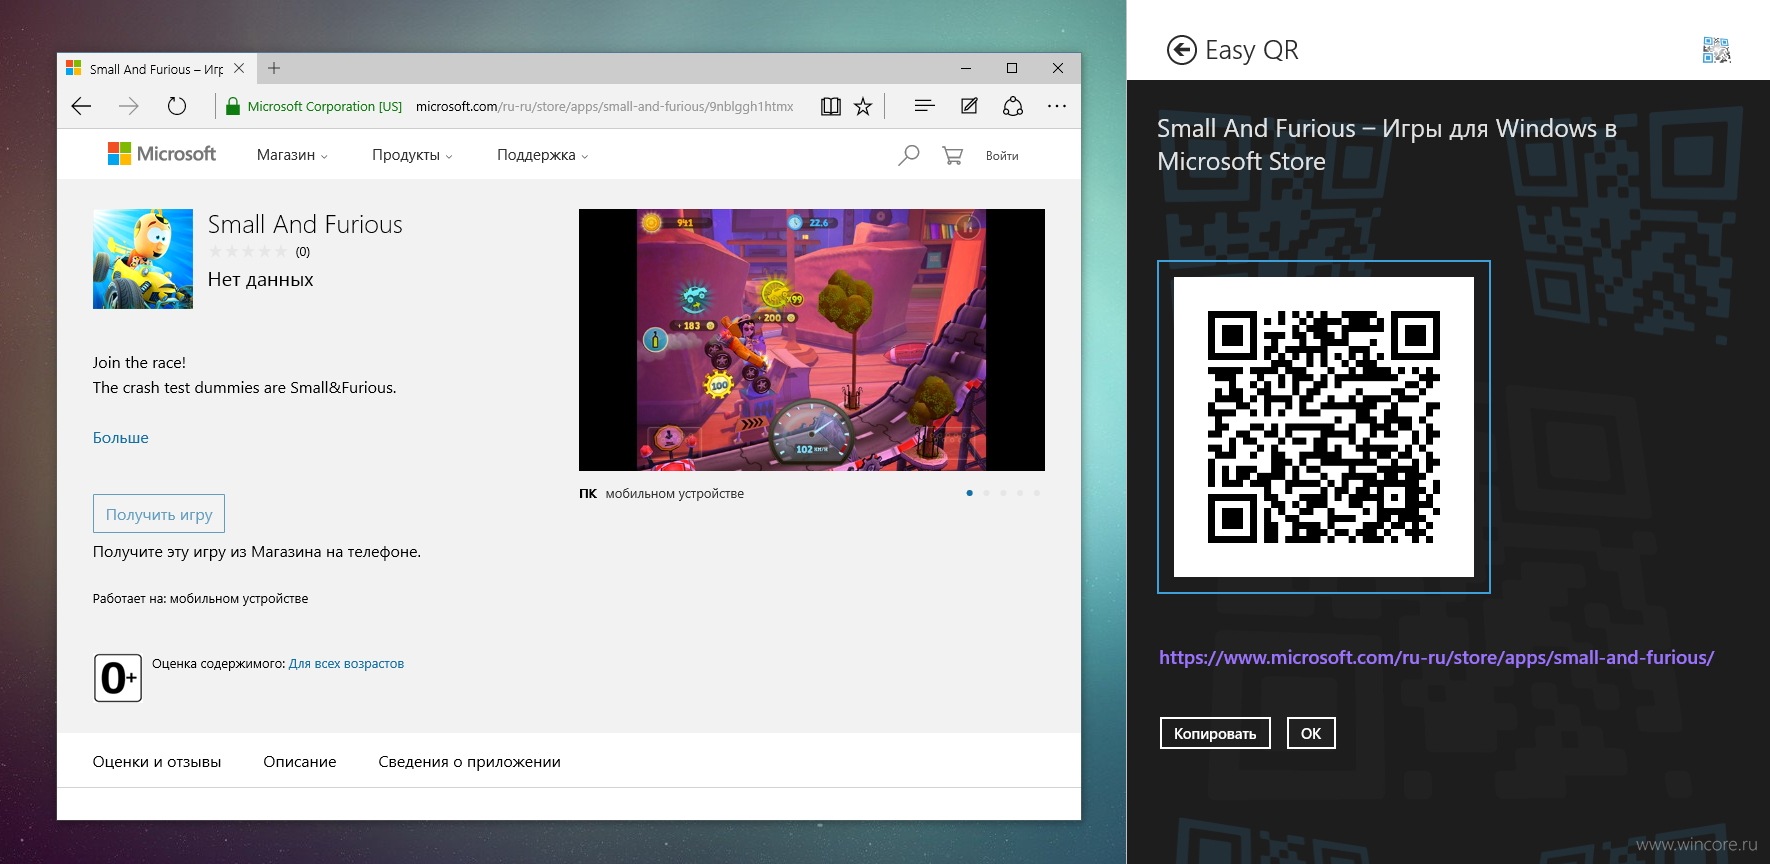Maximize the Edge browser window

click(x=1012, y=68)
